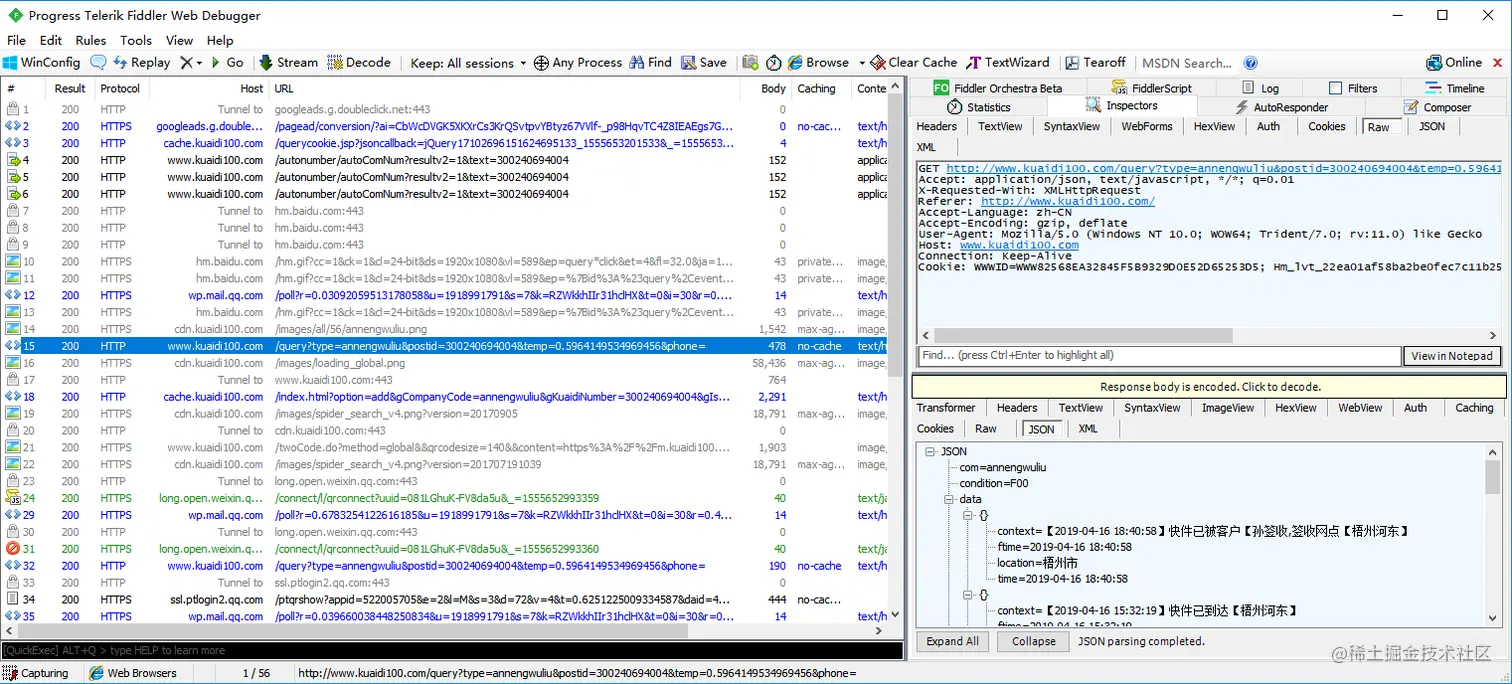Screen dimensions: 1512x684
Task: Open the Fiddler Orchestra Beta tab
Action: click(x=997, y=88)
